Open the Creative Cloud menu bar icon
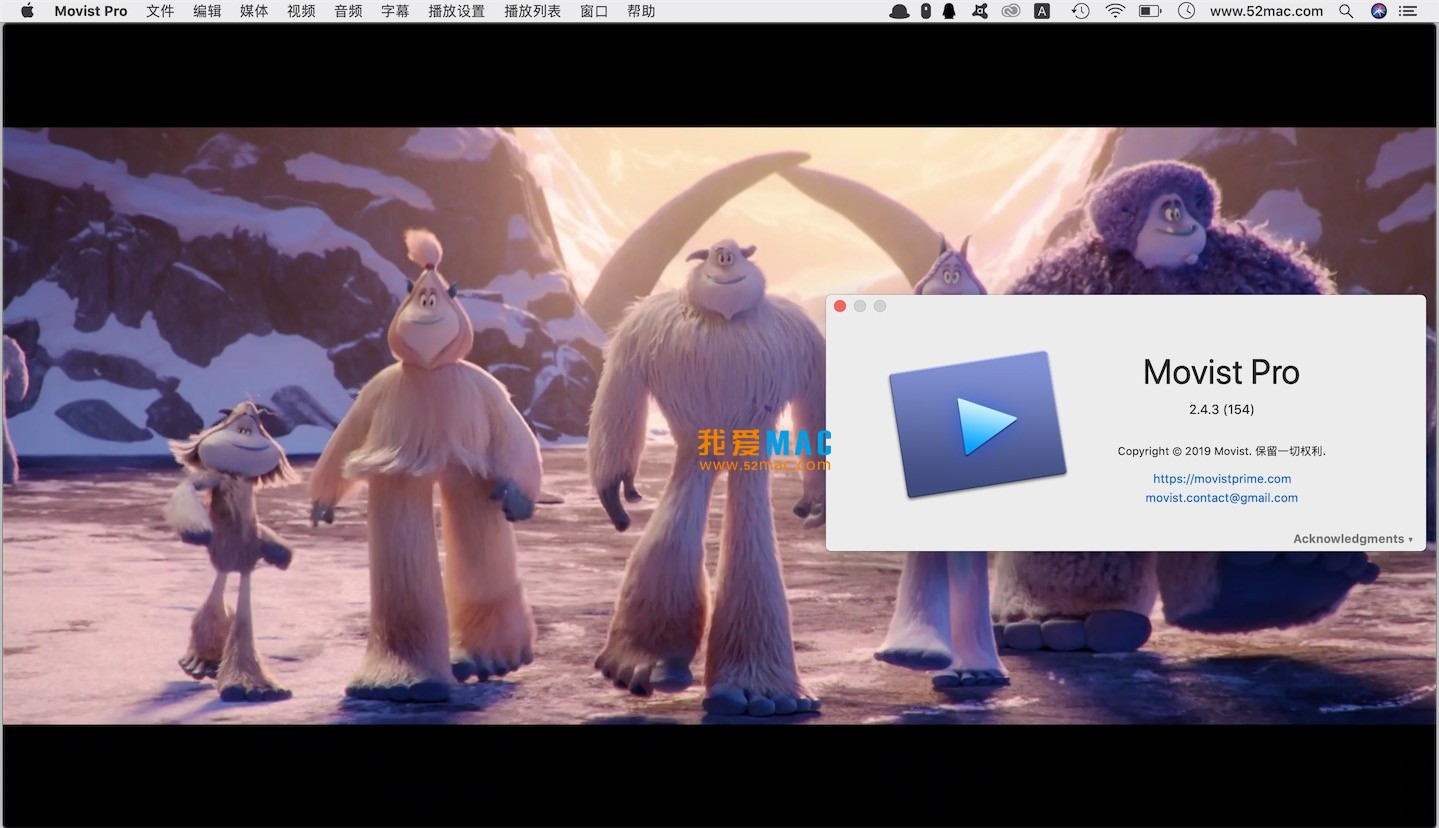The image size is (1439, 828). (1011, 11)
